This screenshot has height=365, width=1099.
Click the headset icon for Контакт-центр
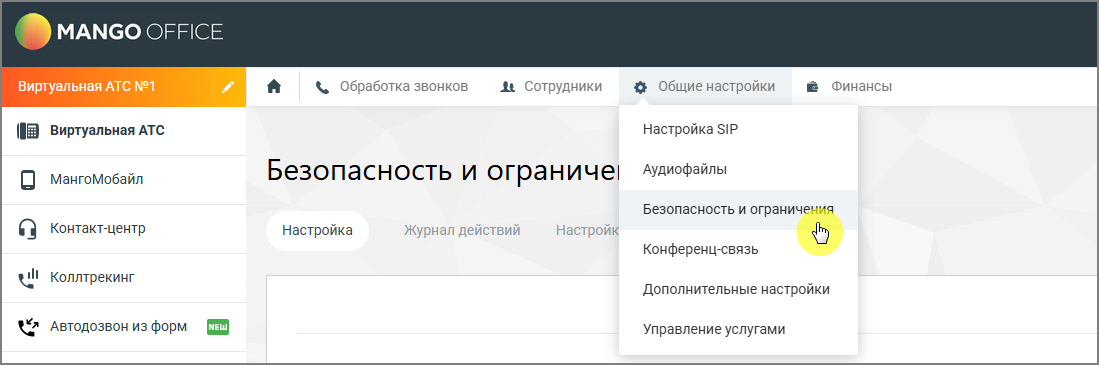click(x=27, y=229)
